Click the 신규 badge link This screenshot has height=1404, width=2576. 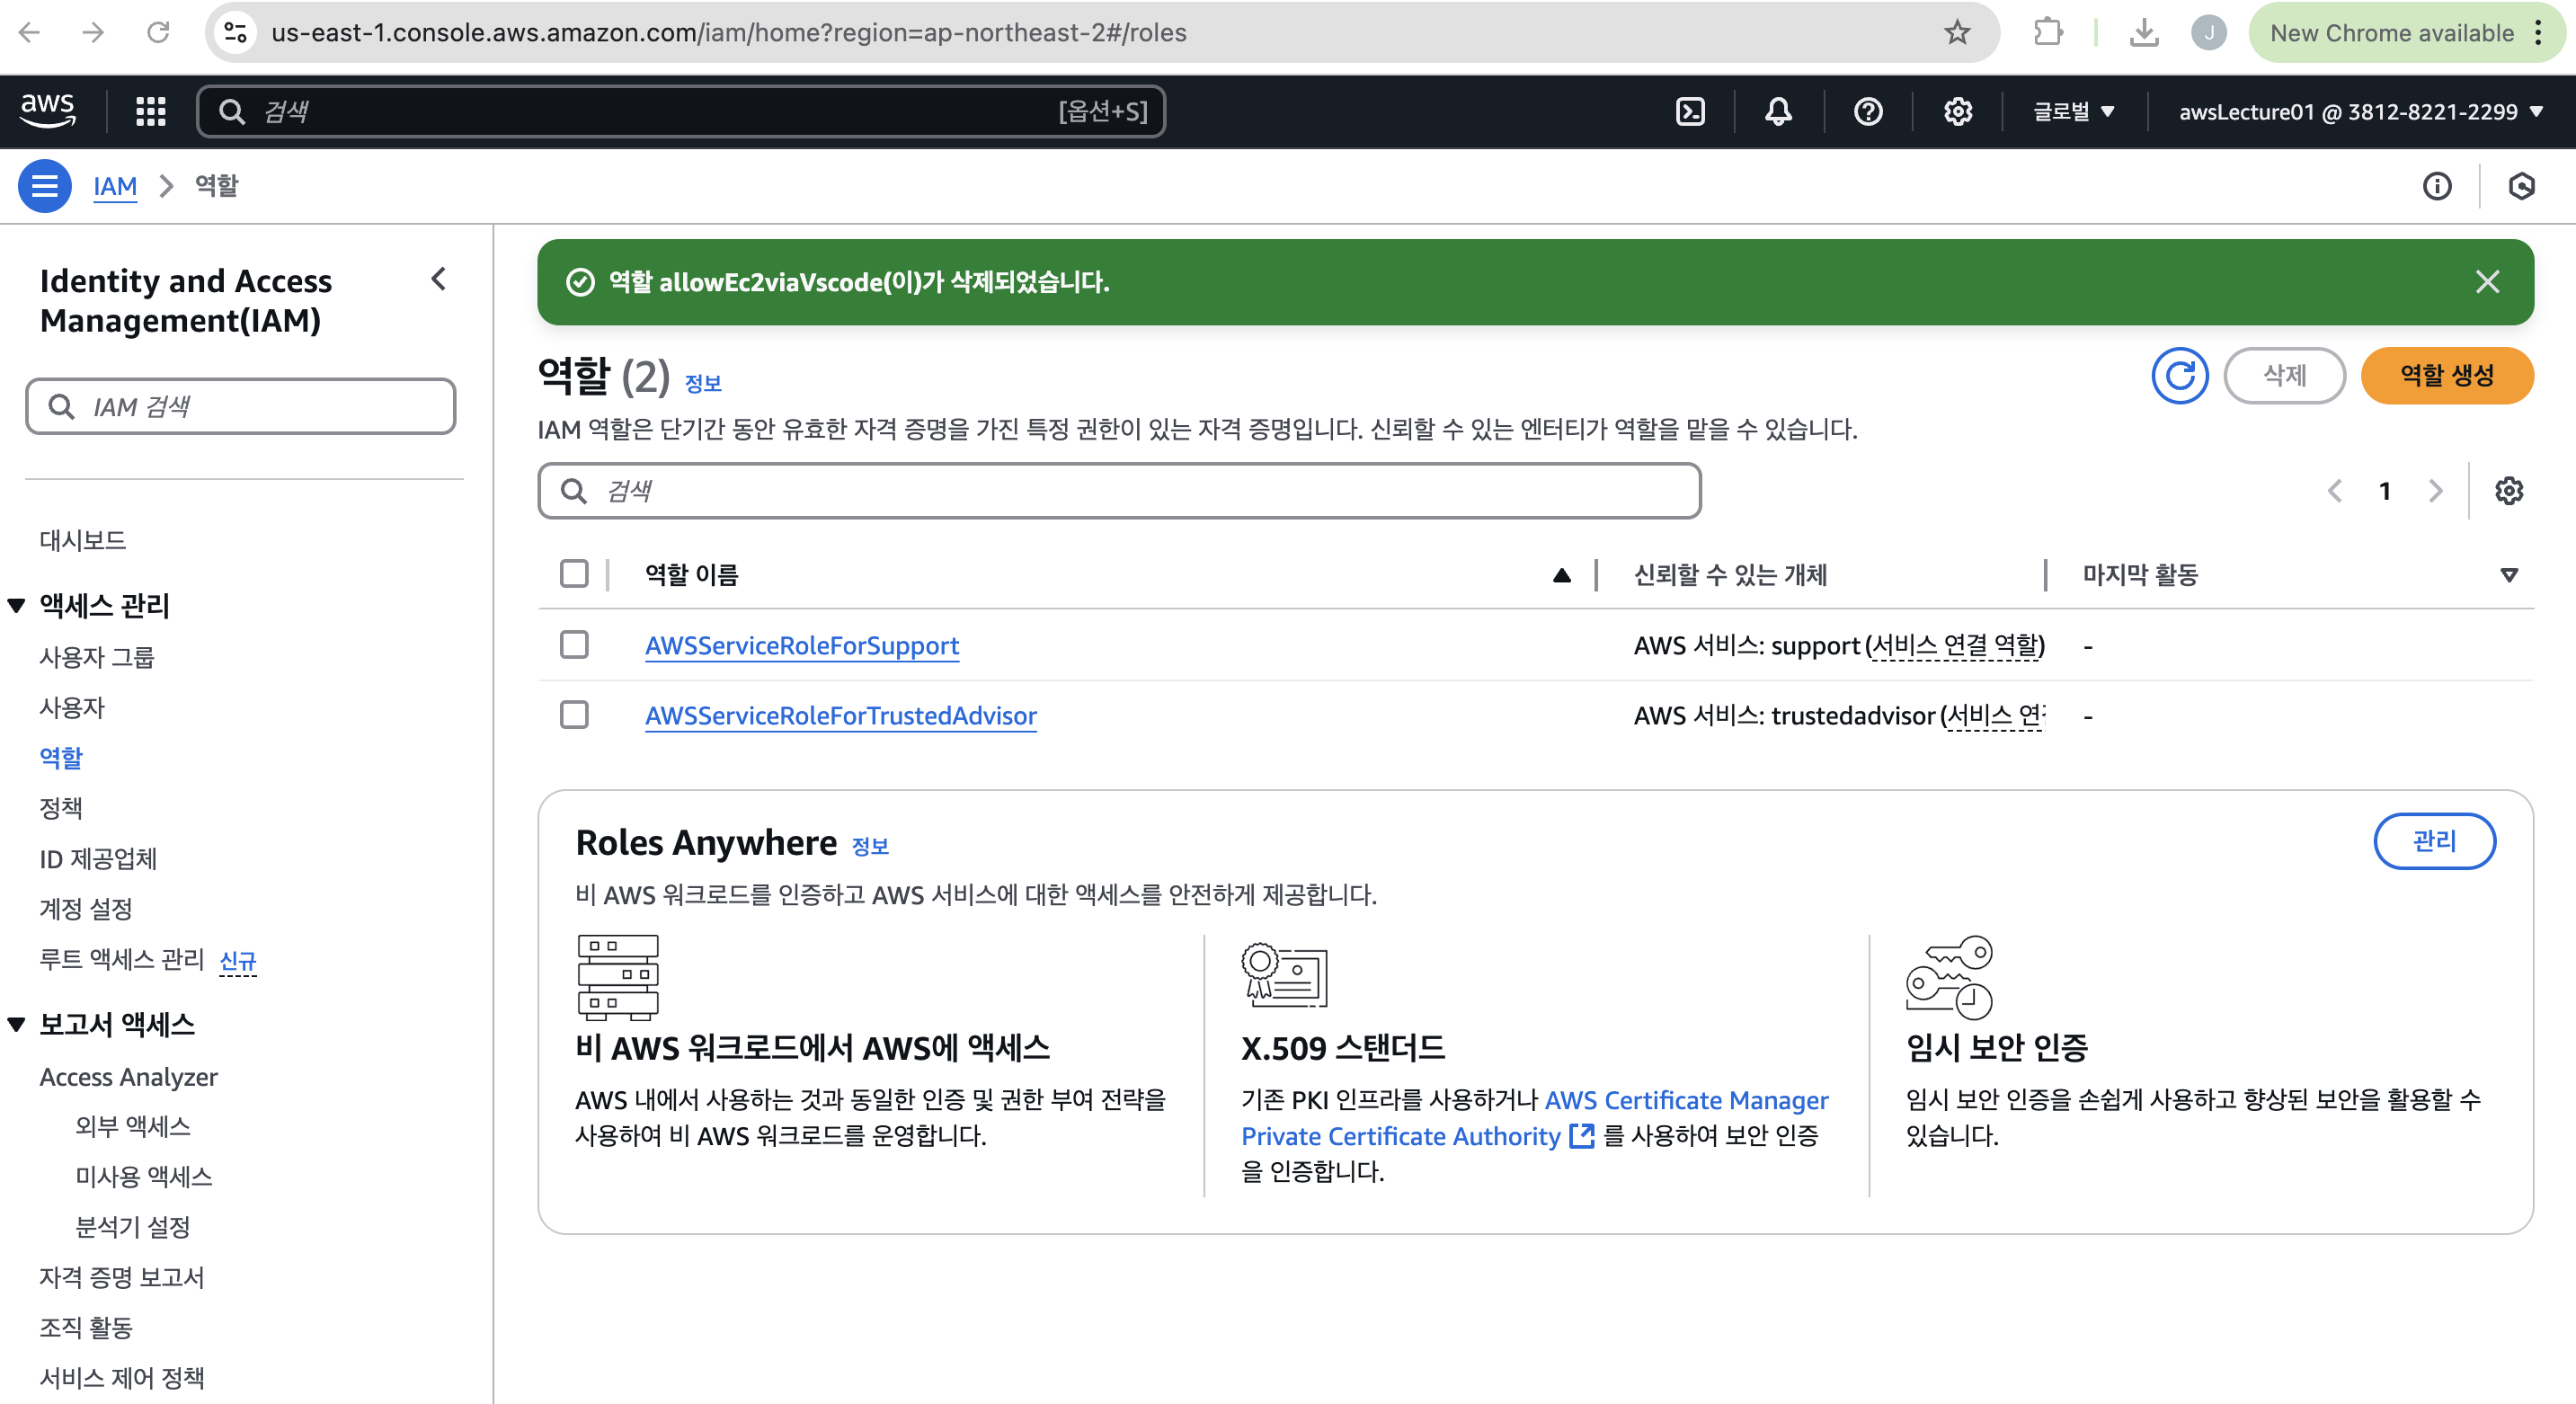point(238,961)
